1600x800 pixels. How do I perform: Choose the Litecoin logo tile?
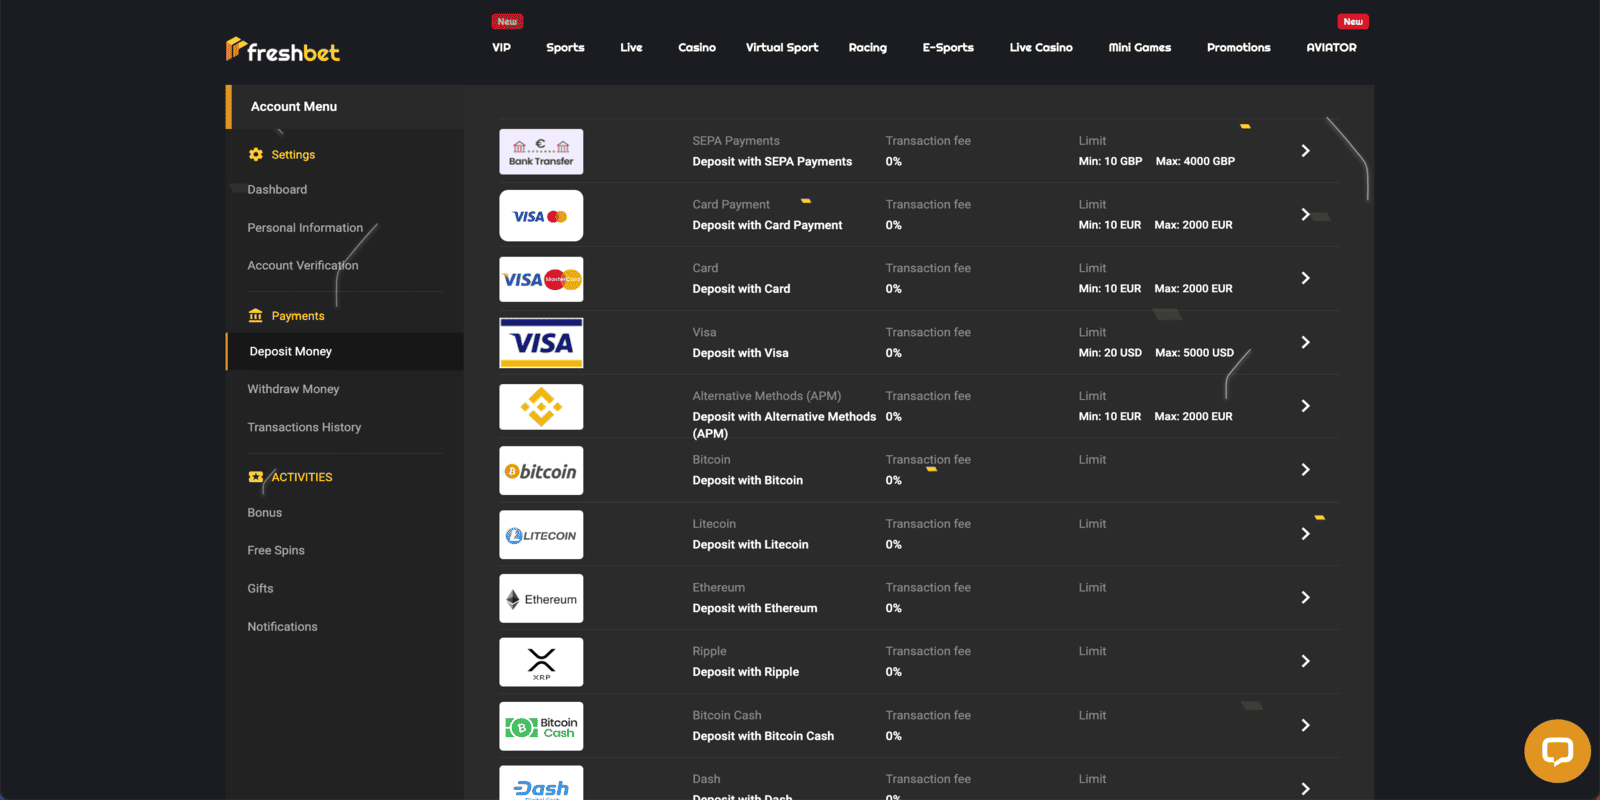[x=541, y=535]
